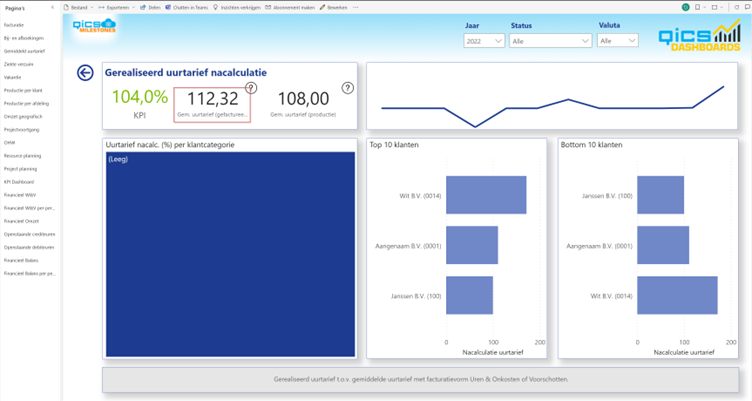752x401 pixels.
Task: Switch to the Vakantie page
Action: (12, 77)
